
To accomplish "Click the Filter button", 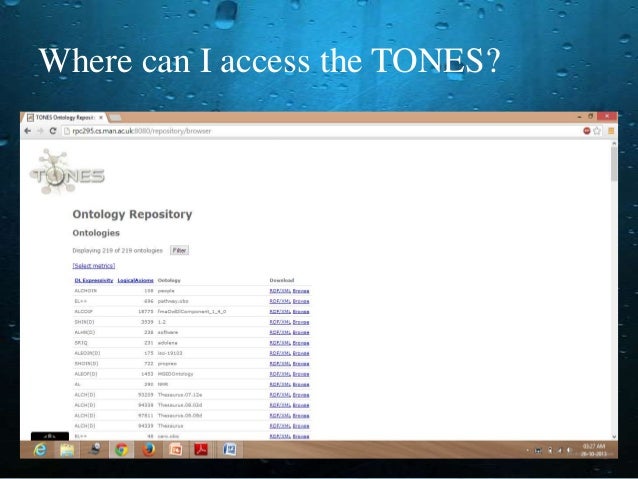I will click(x=179, y=250).
